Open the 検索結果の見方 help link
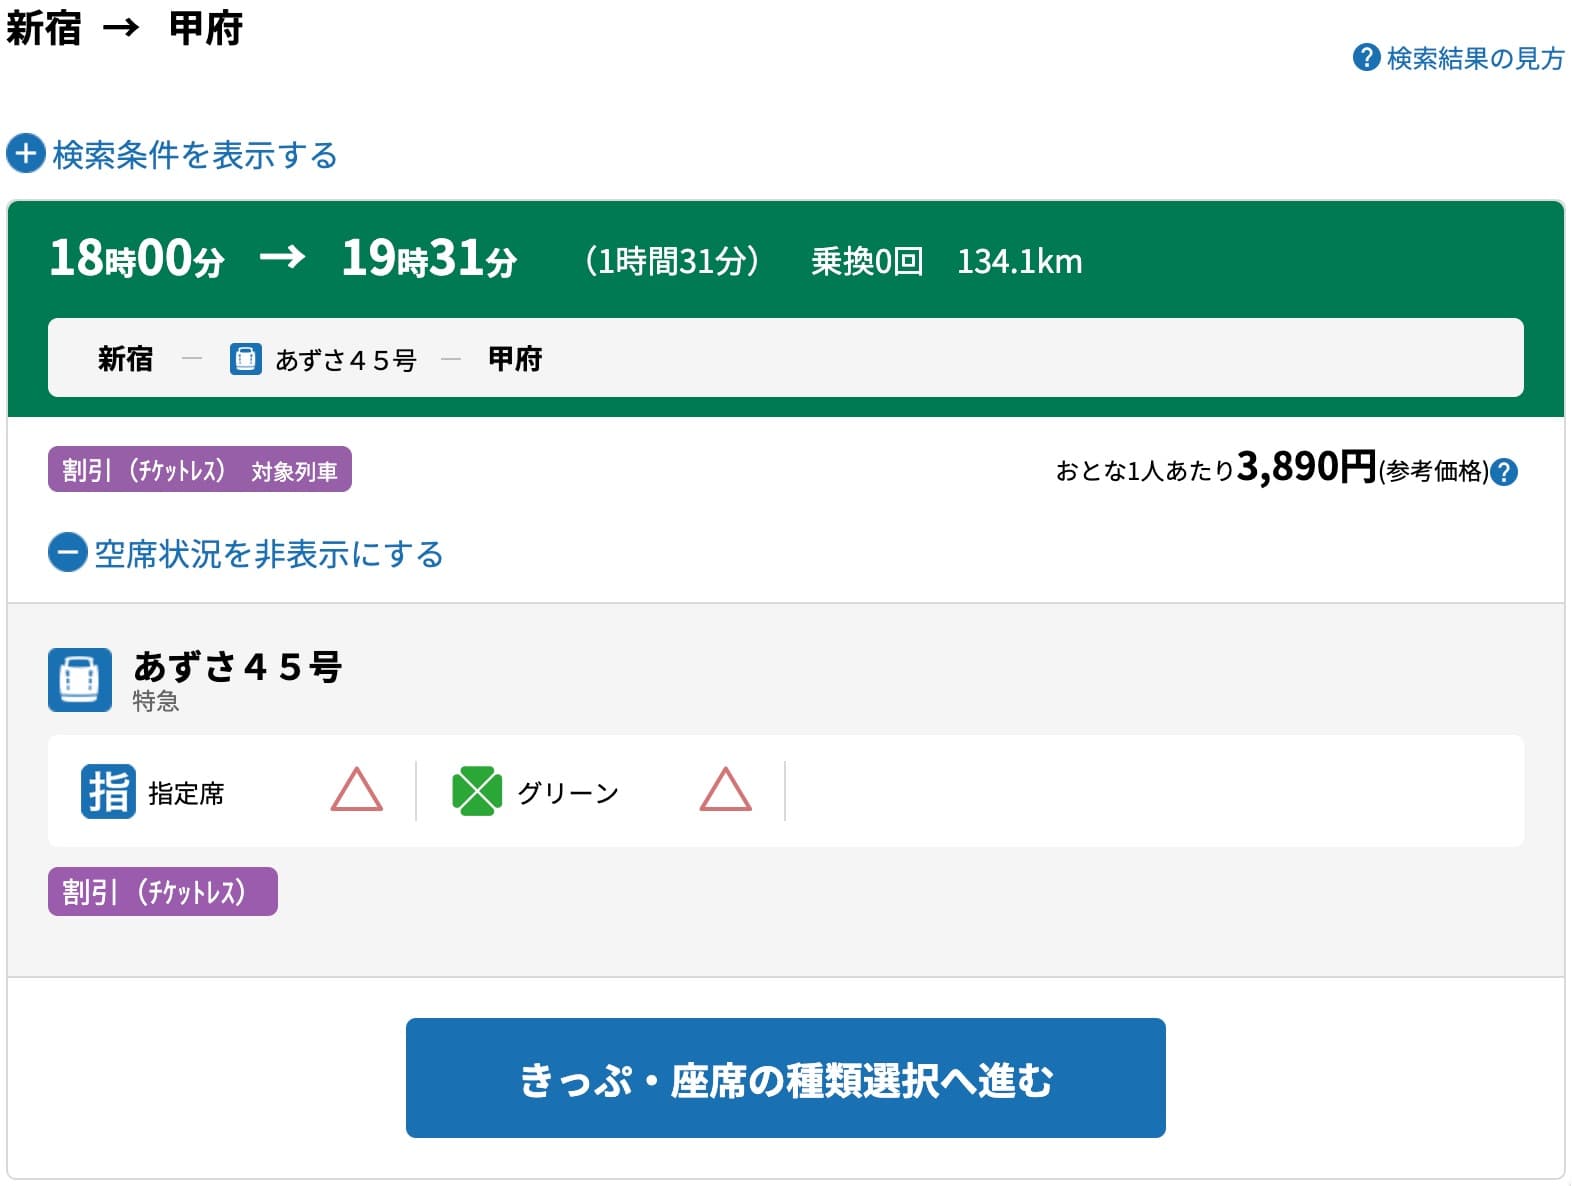The height and width of the screenshot is (1186, 1572). pos(1458,58)
